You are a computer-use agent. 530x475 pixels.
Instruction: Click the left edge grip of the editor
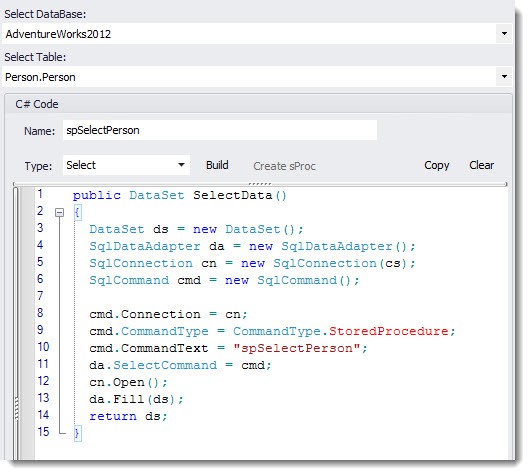point(17,408)
